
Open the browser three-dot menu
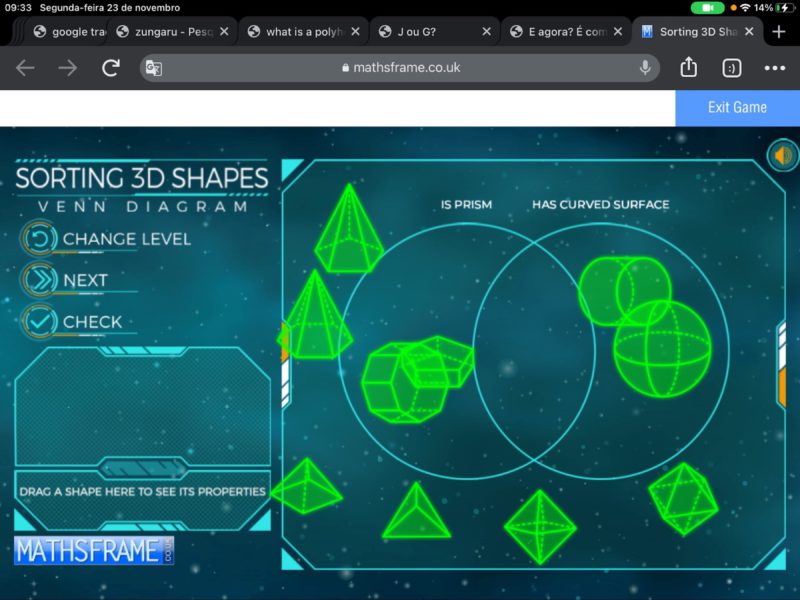coord(775,68)
